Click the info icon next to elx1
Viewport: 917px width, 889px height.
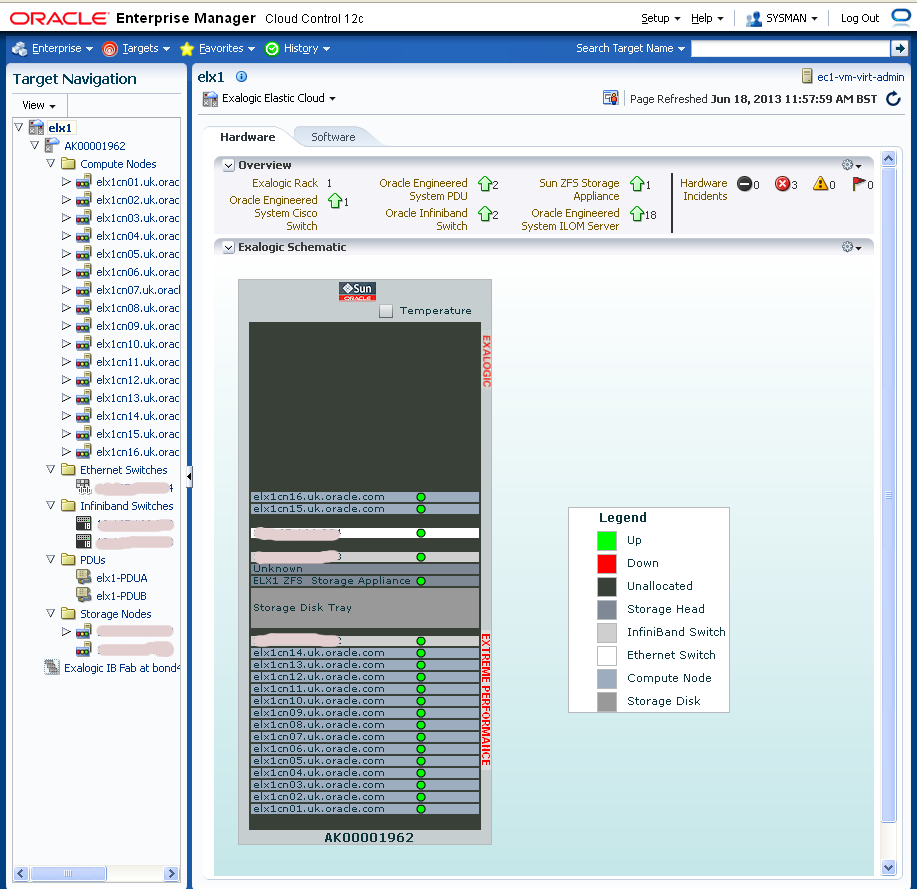(240, 76)
